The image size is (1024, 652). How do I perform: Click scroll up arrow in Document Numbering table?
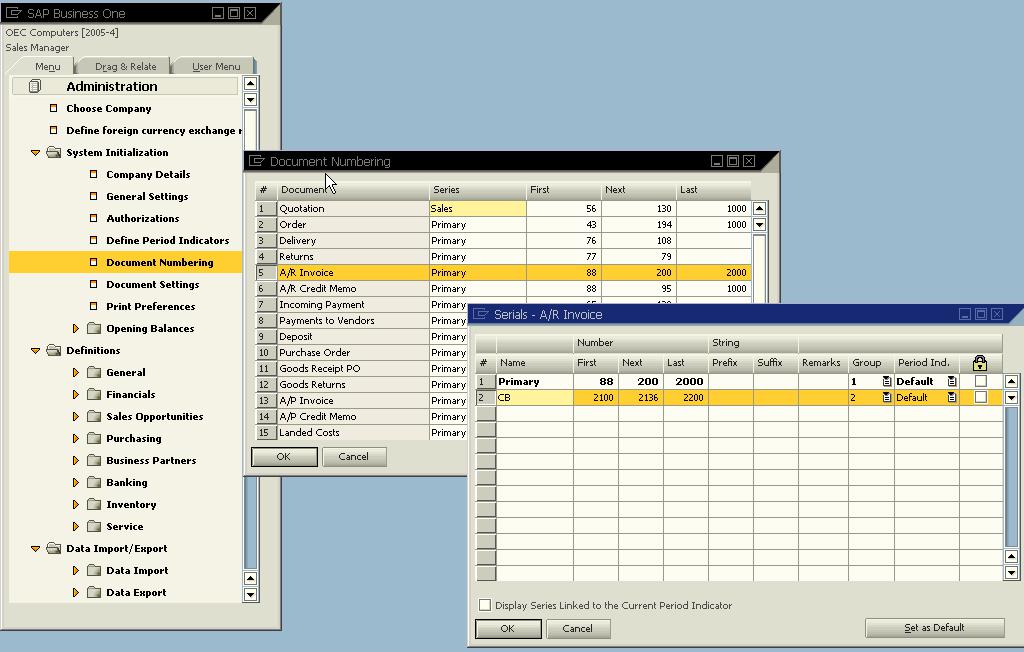tap(759, 208)
